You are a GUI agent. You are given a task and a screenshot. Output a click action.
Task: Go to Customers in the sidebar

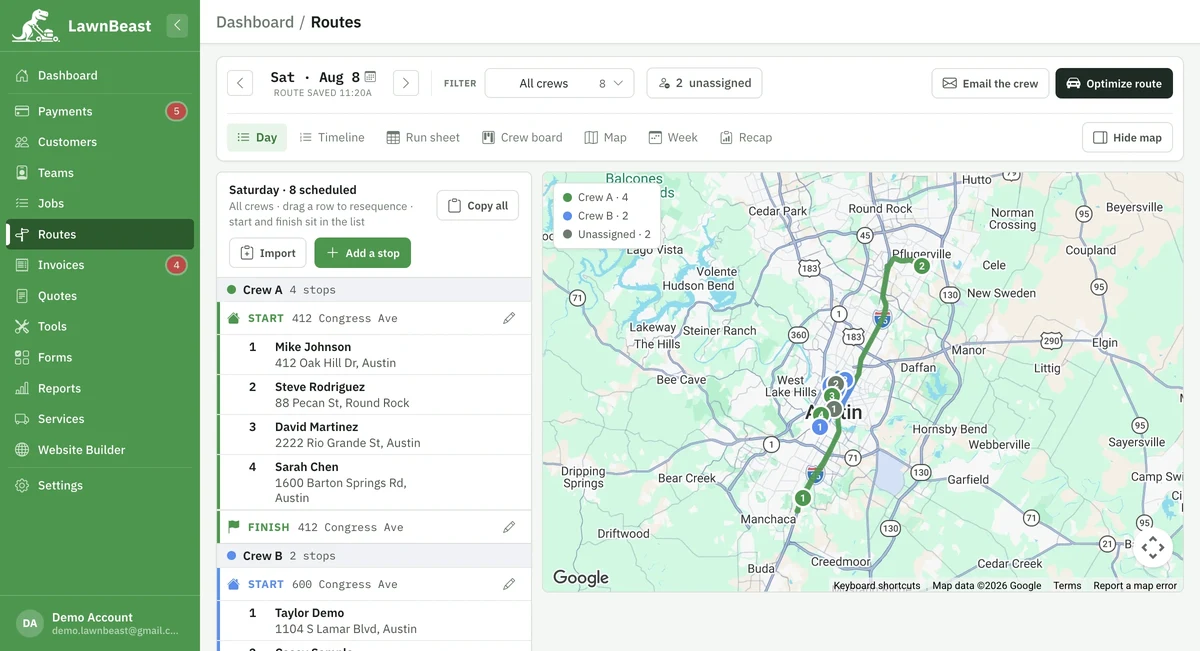100,142
